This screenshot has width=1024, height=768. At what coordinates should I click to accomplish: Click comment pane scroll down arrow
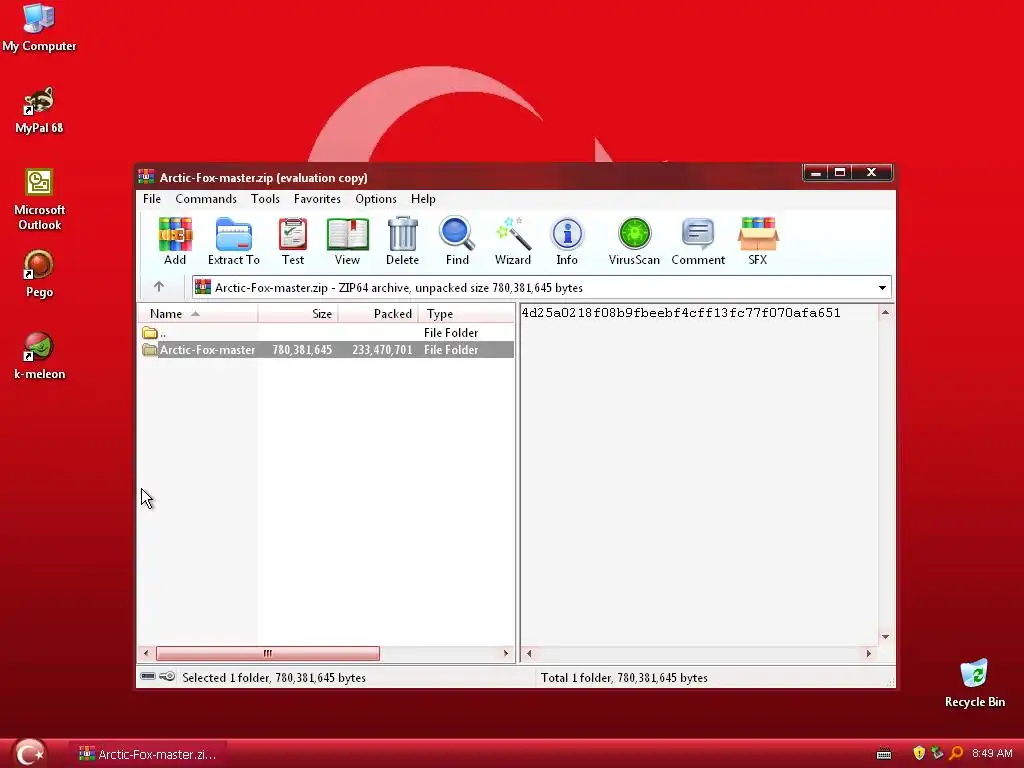pos(886,637)
